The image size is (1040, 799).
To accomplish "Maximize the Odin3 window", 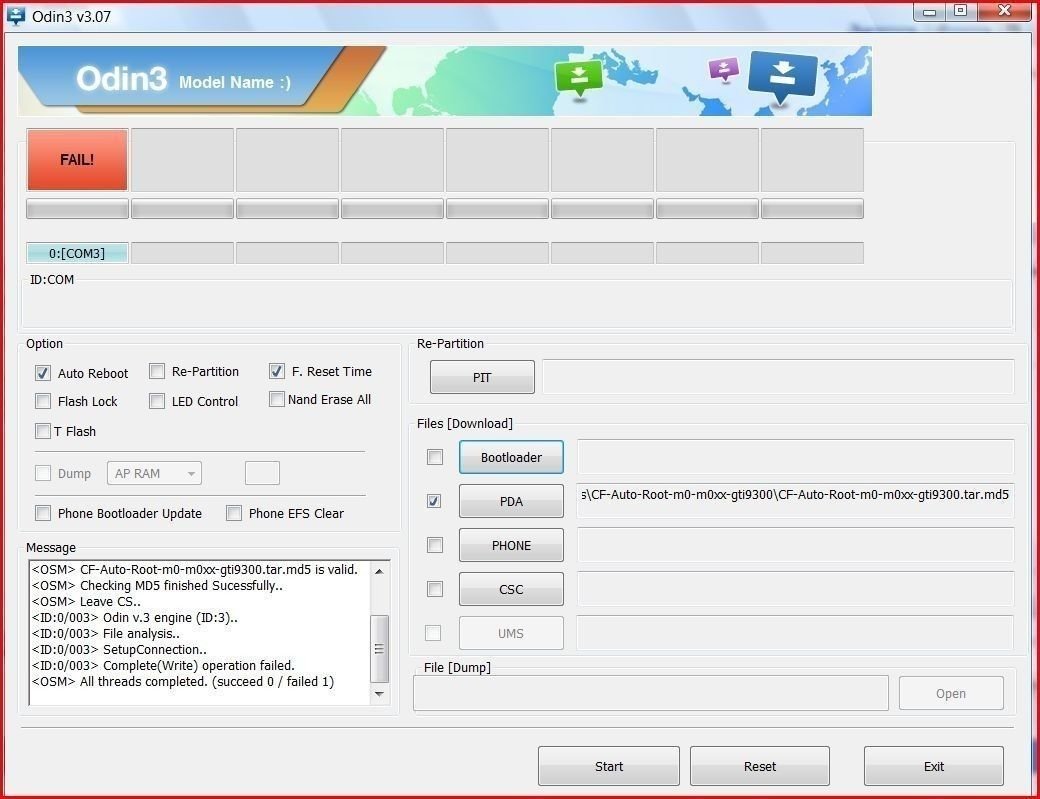I will click(960, 11).
